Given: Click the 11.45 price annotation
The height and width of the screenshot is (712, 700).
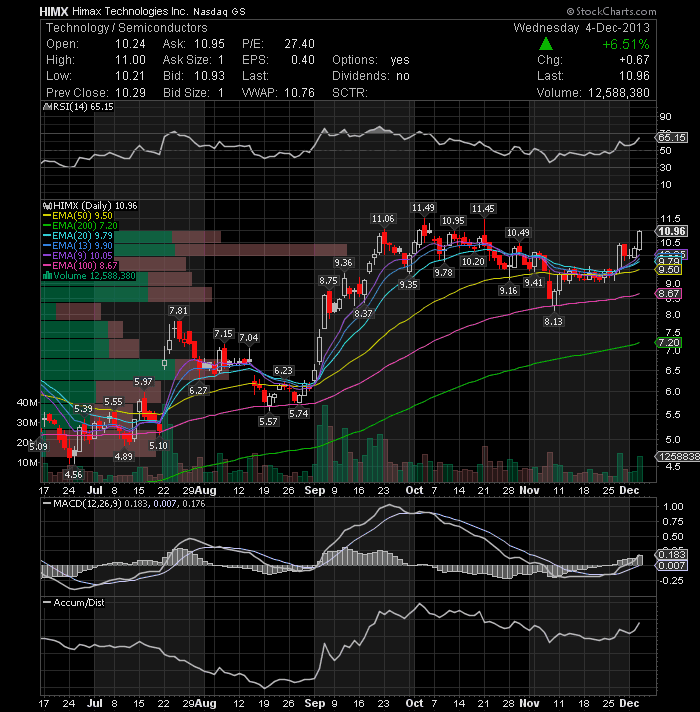Looking at the screenshot, I should 483,208.
